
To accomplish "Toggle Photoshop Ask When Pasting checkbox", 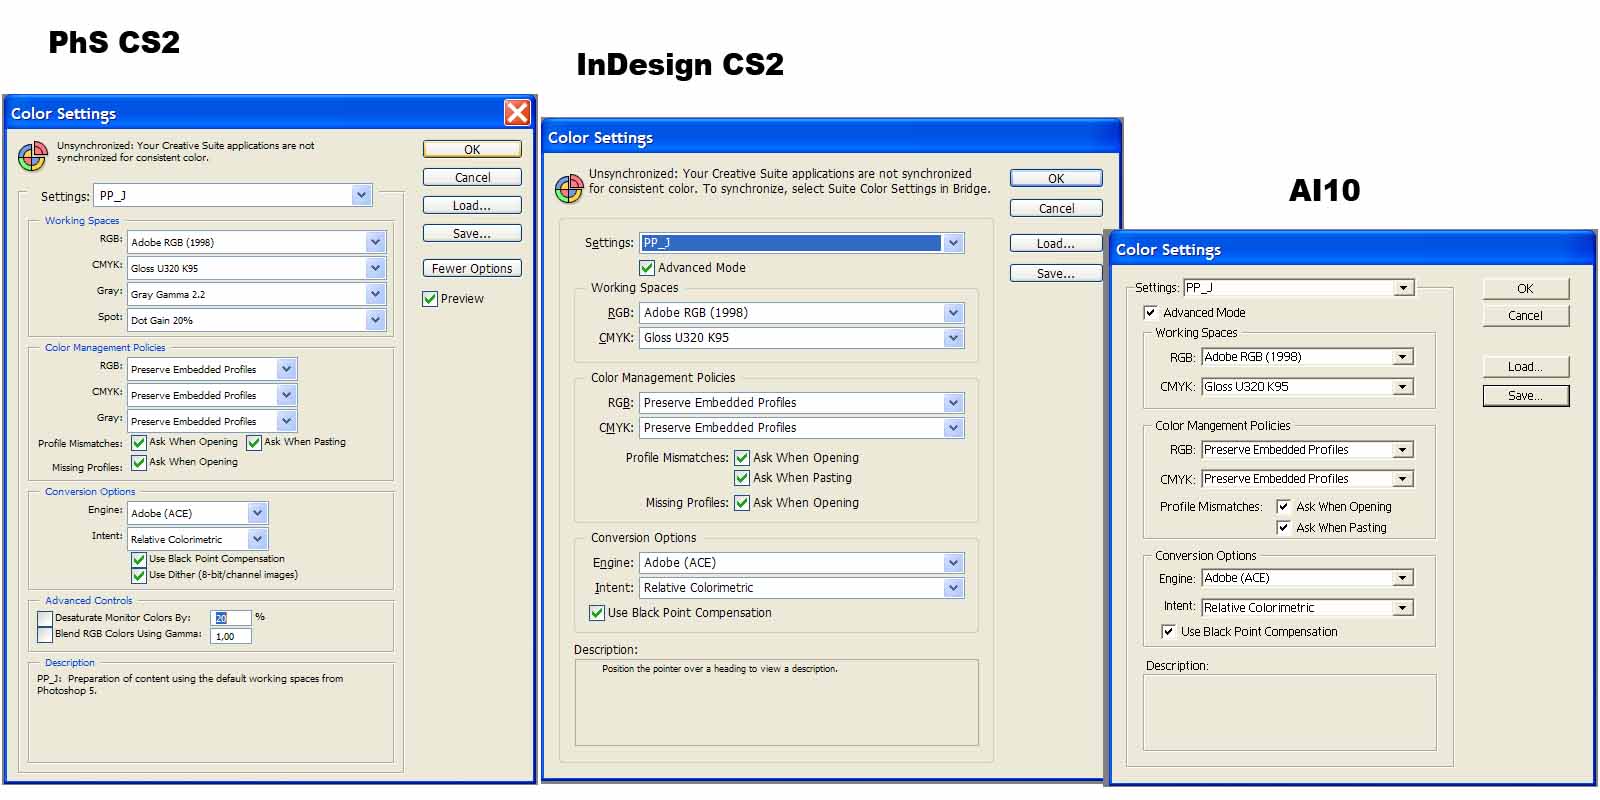I will tap(254, 442).
